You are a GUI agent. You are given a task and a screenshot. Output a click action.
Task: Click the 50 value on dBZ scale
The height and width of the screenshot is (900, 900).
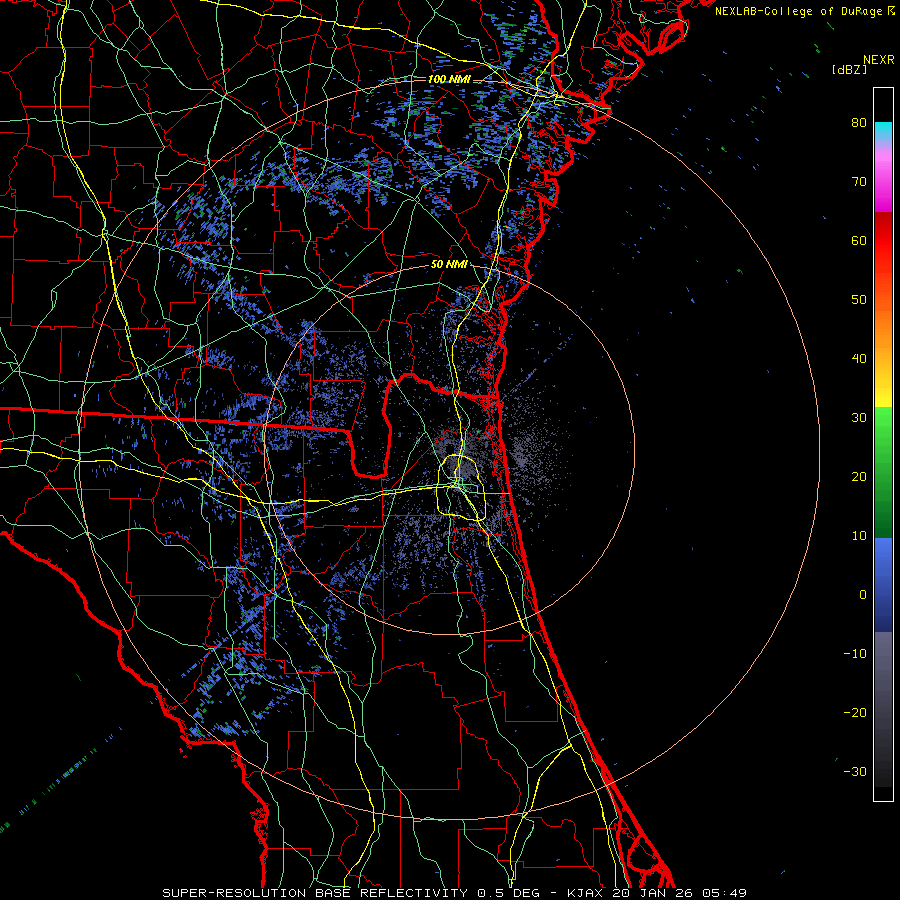click(x=859, y=300)
